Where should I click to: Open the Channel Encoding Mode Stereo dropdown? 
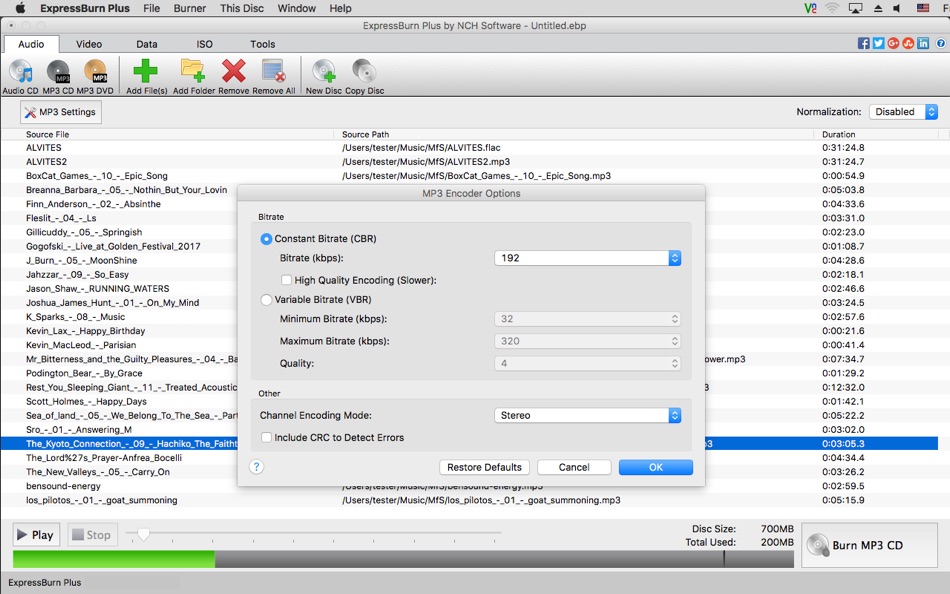click(x=587, y=415)
